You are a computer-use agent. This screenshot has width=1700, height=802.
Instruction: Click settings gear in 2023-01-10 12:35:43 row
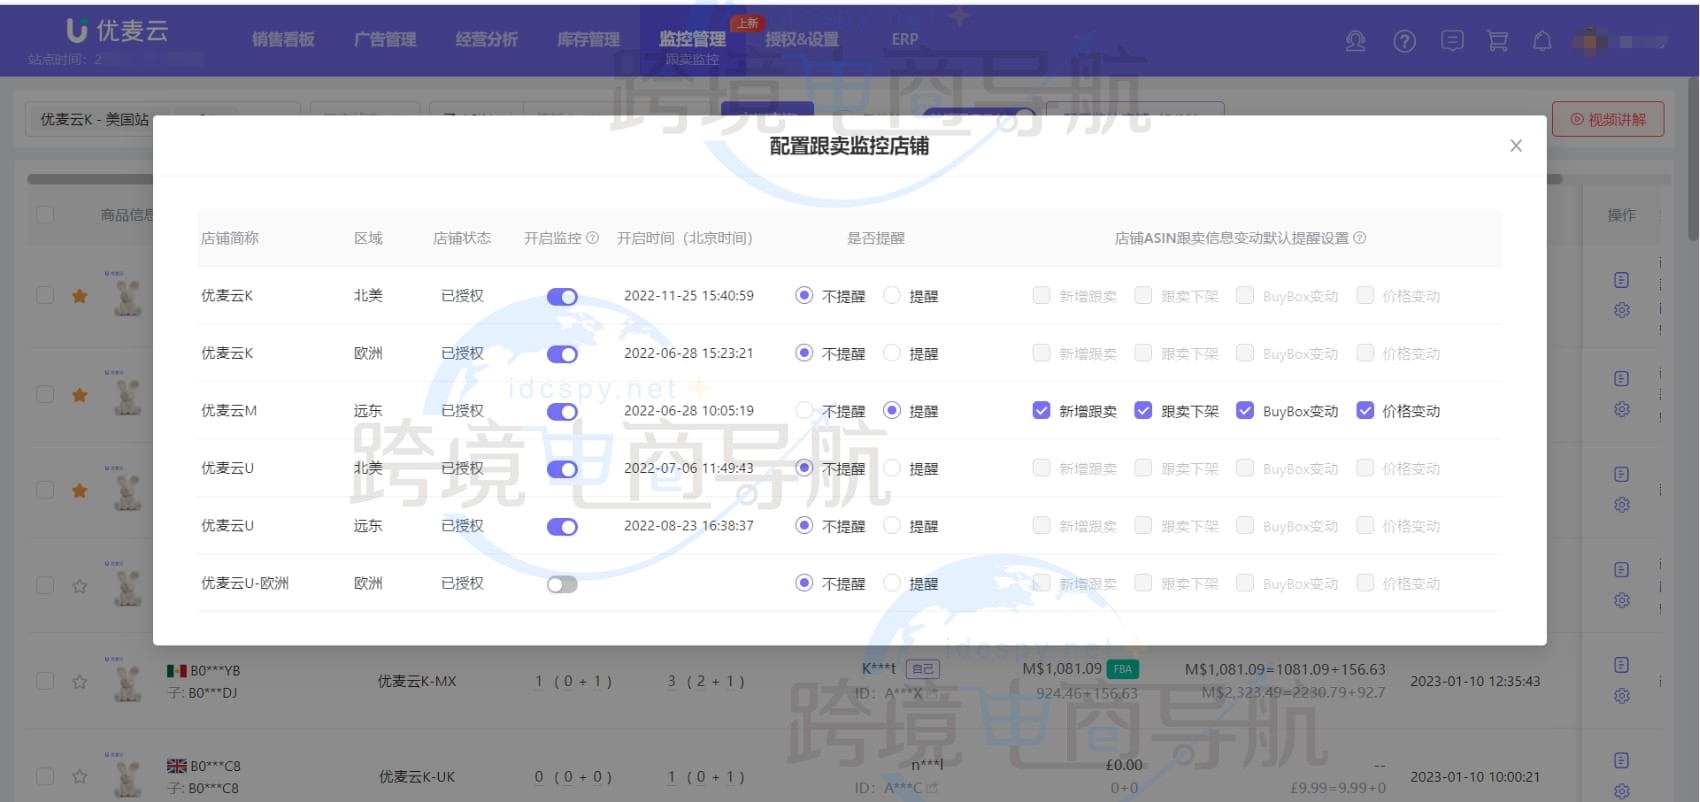pyautogui.click(x=1622, y=695)
